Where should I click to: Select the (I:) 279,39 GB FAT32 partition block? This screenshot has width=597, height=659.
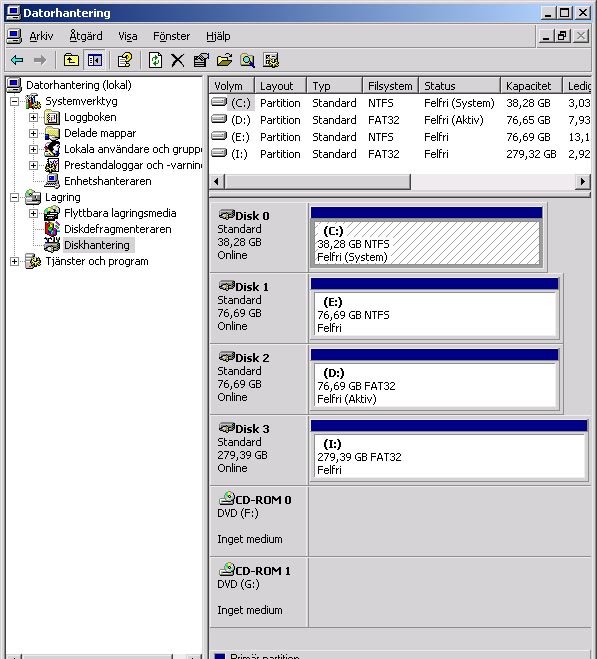point(449,456)
